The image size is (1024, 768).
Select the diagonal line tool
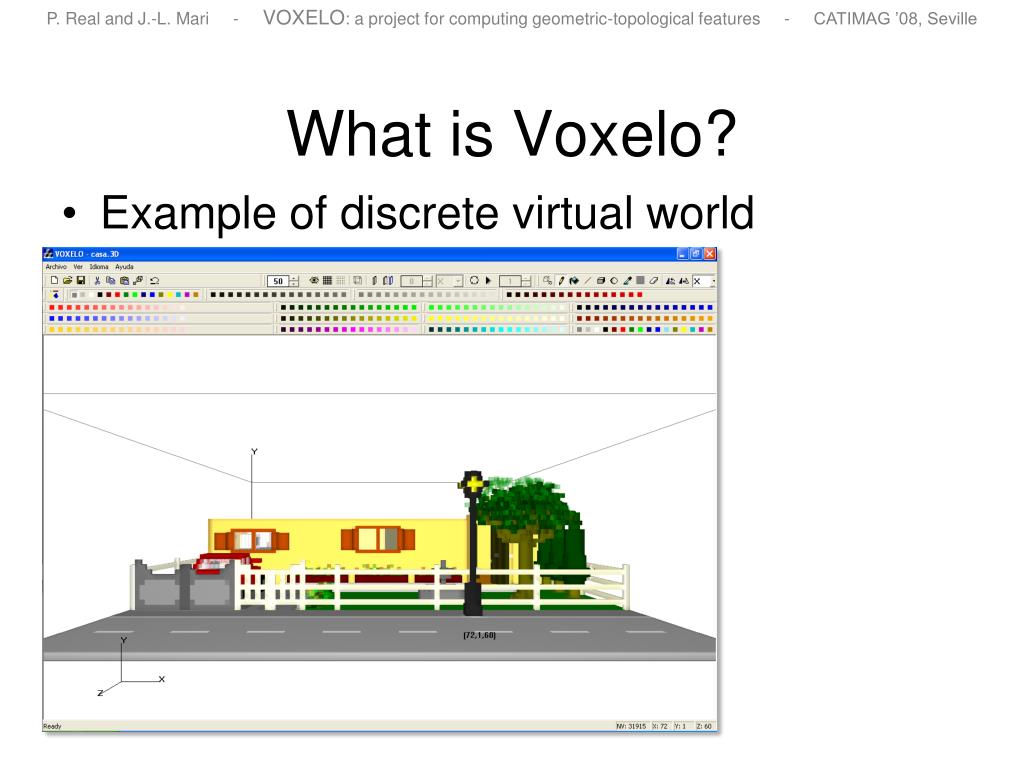(x=588, y=281)
